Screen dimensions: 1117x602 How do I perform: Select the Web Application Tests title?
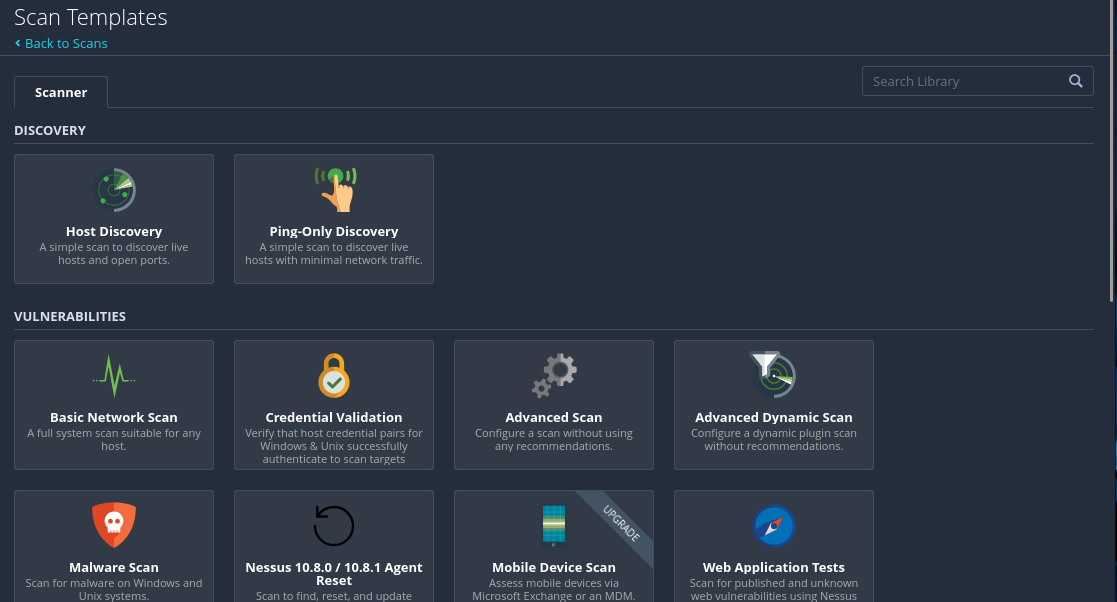(x=774, y=568)
